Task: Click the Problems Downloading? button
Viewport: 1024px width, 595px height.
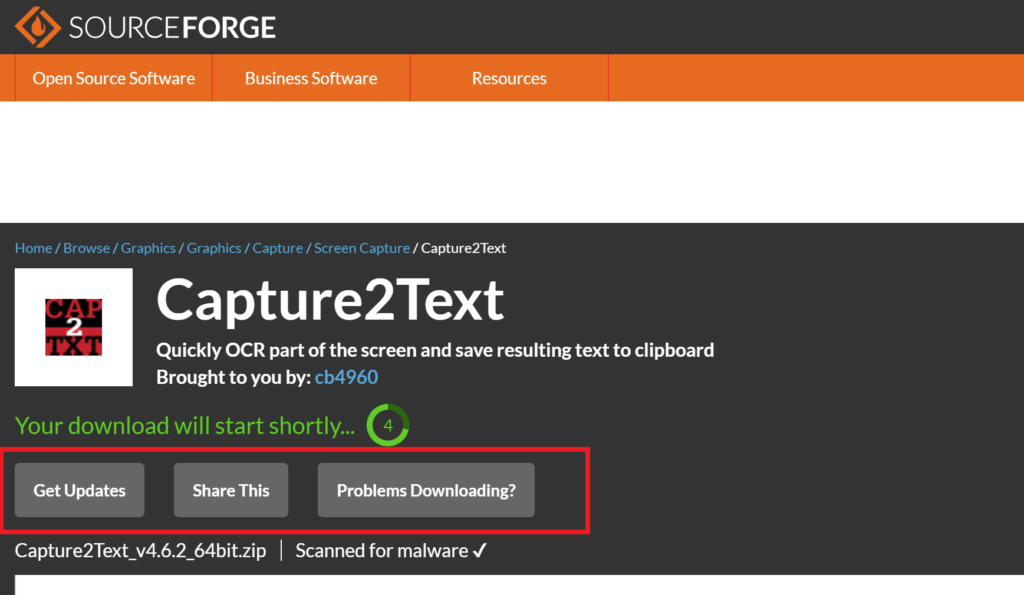Action: click(426, 490)
